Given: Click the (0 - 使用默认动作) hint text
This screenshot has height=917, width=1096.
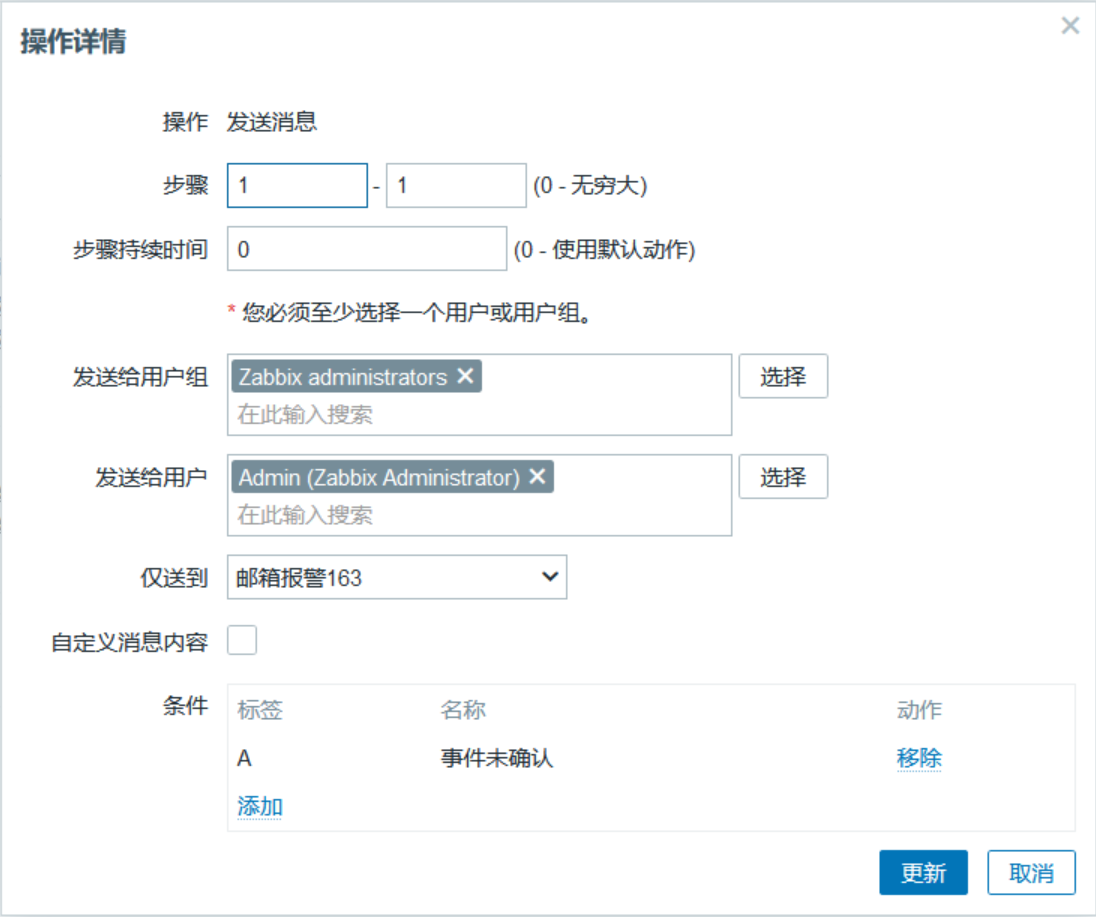Looking at the screenshot, I should (x=604, y=250).
